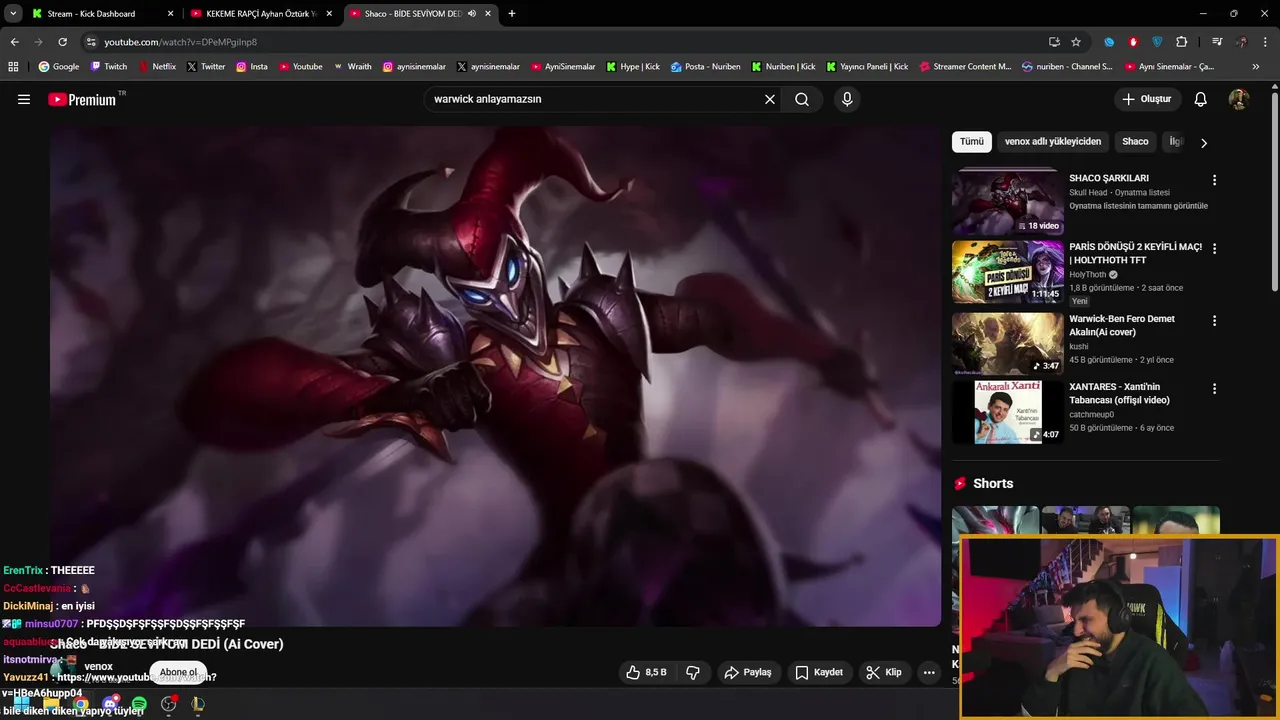Image resolution: width=1280 pixels, height=720 pixels.
Task: Open a new browser tab
Action: (x=512, y=14)
